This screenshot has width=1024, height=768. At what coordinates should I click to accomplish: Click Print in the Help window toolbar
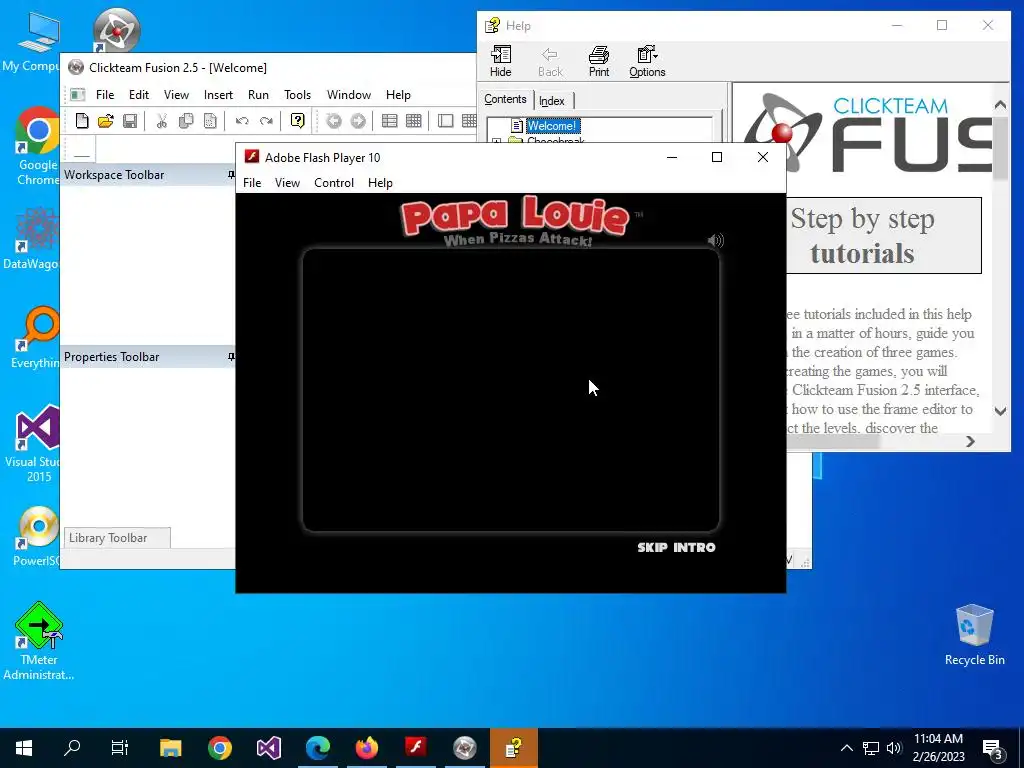(599, 61)
